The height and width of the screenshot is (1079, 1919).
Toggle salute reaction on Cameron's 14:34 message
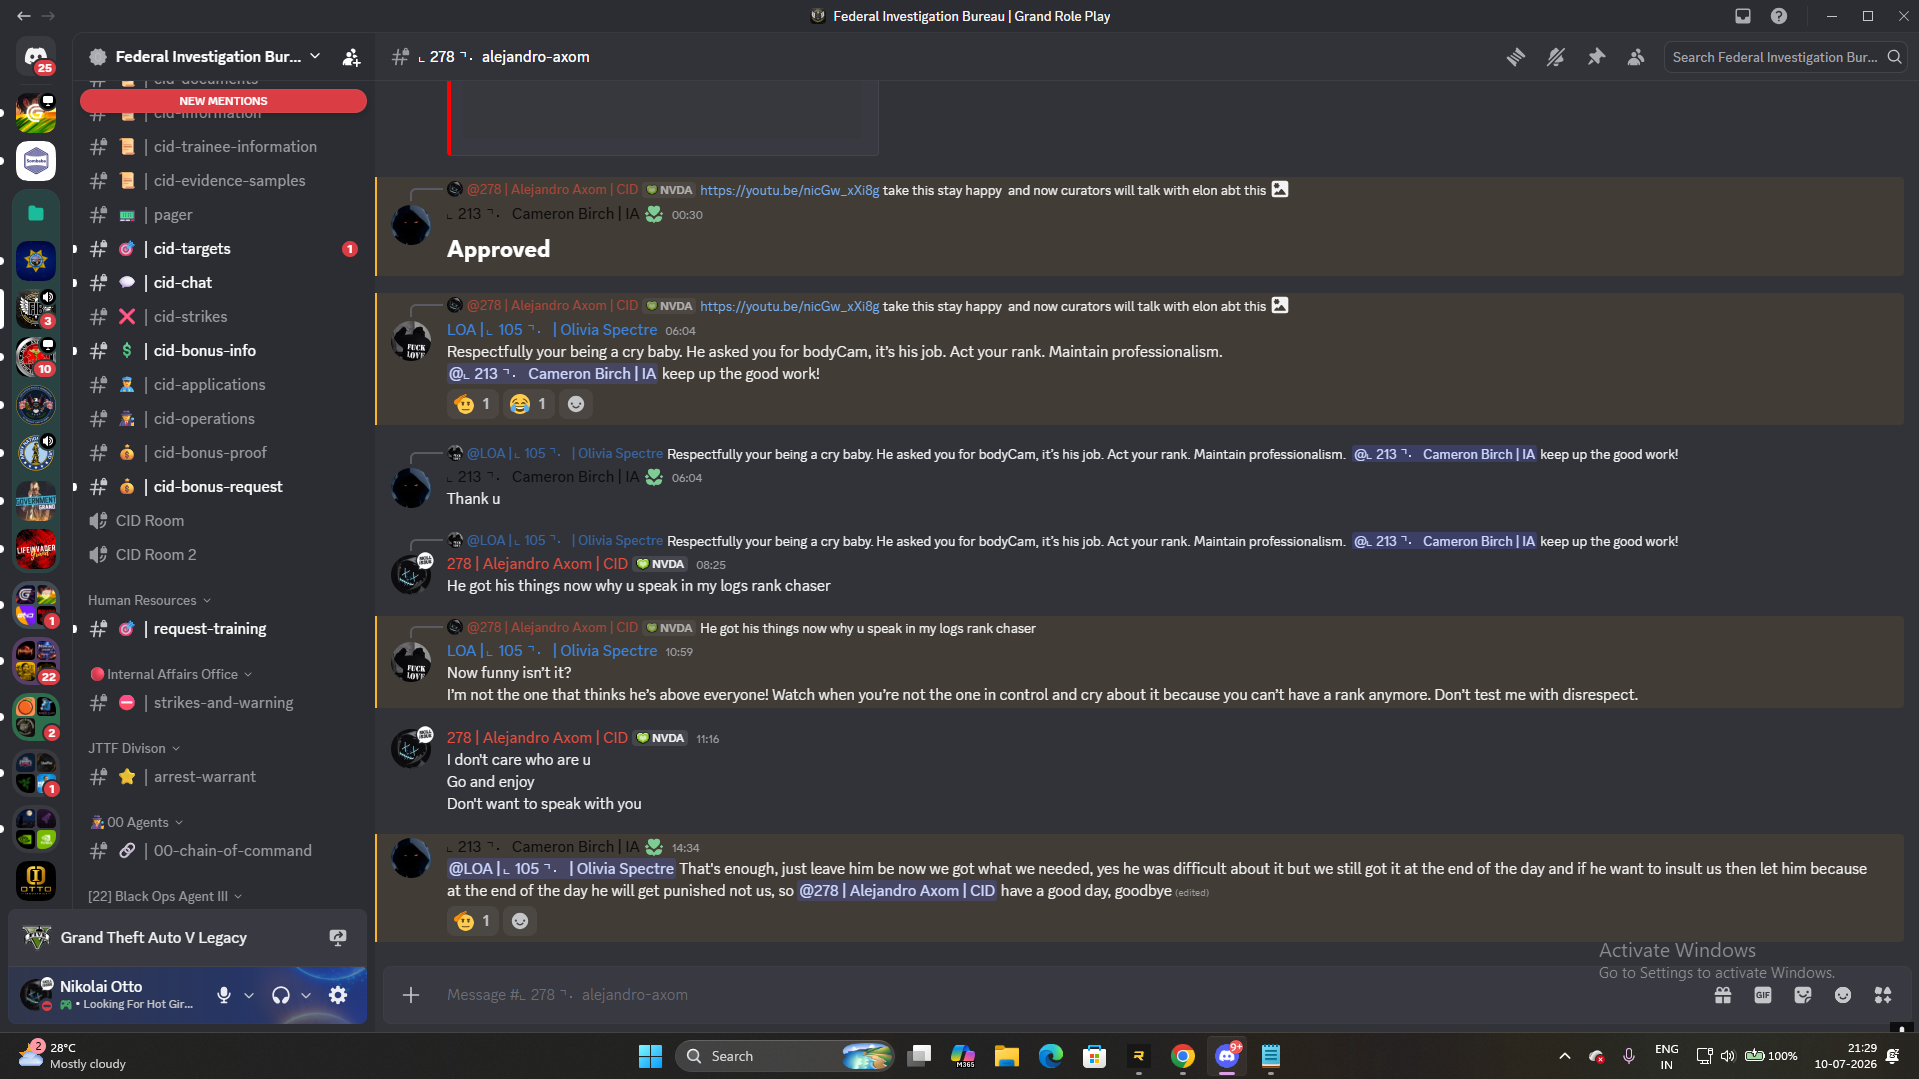[473, 921]
